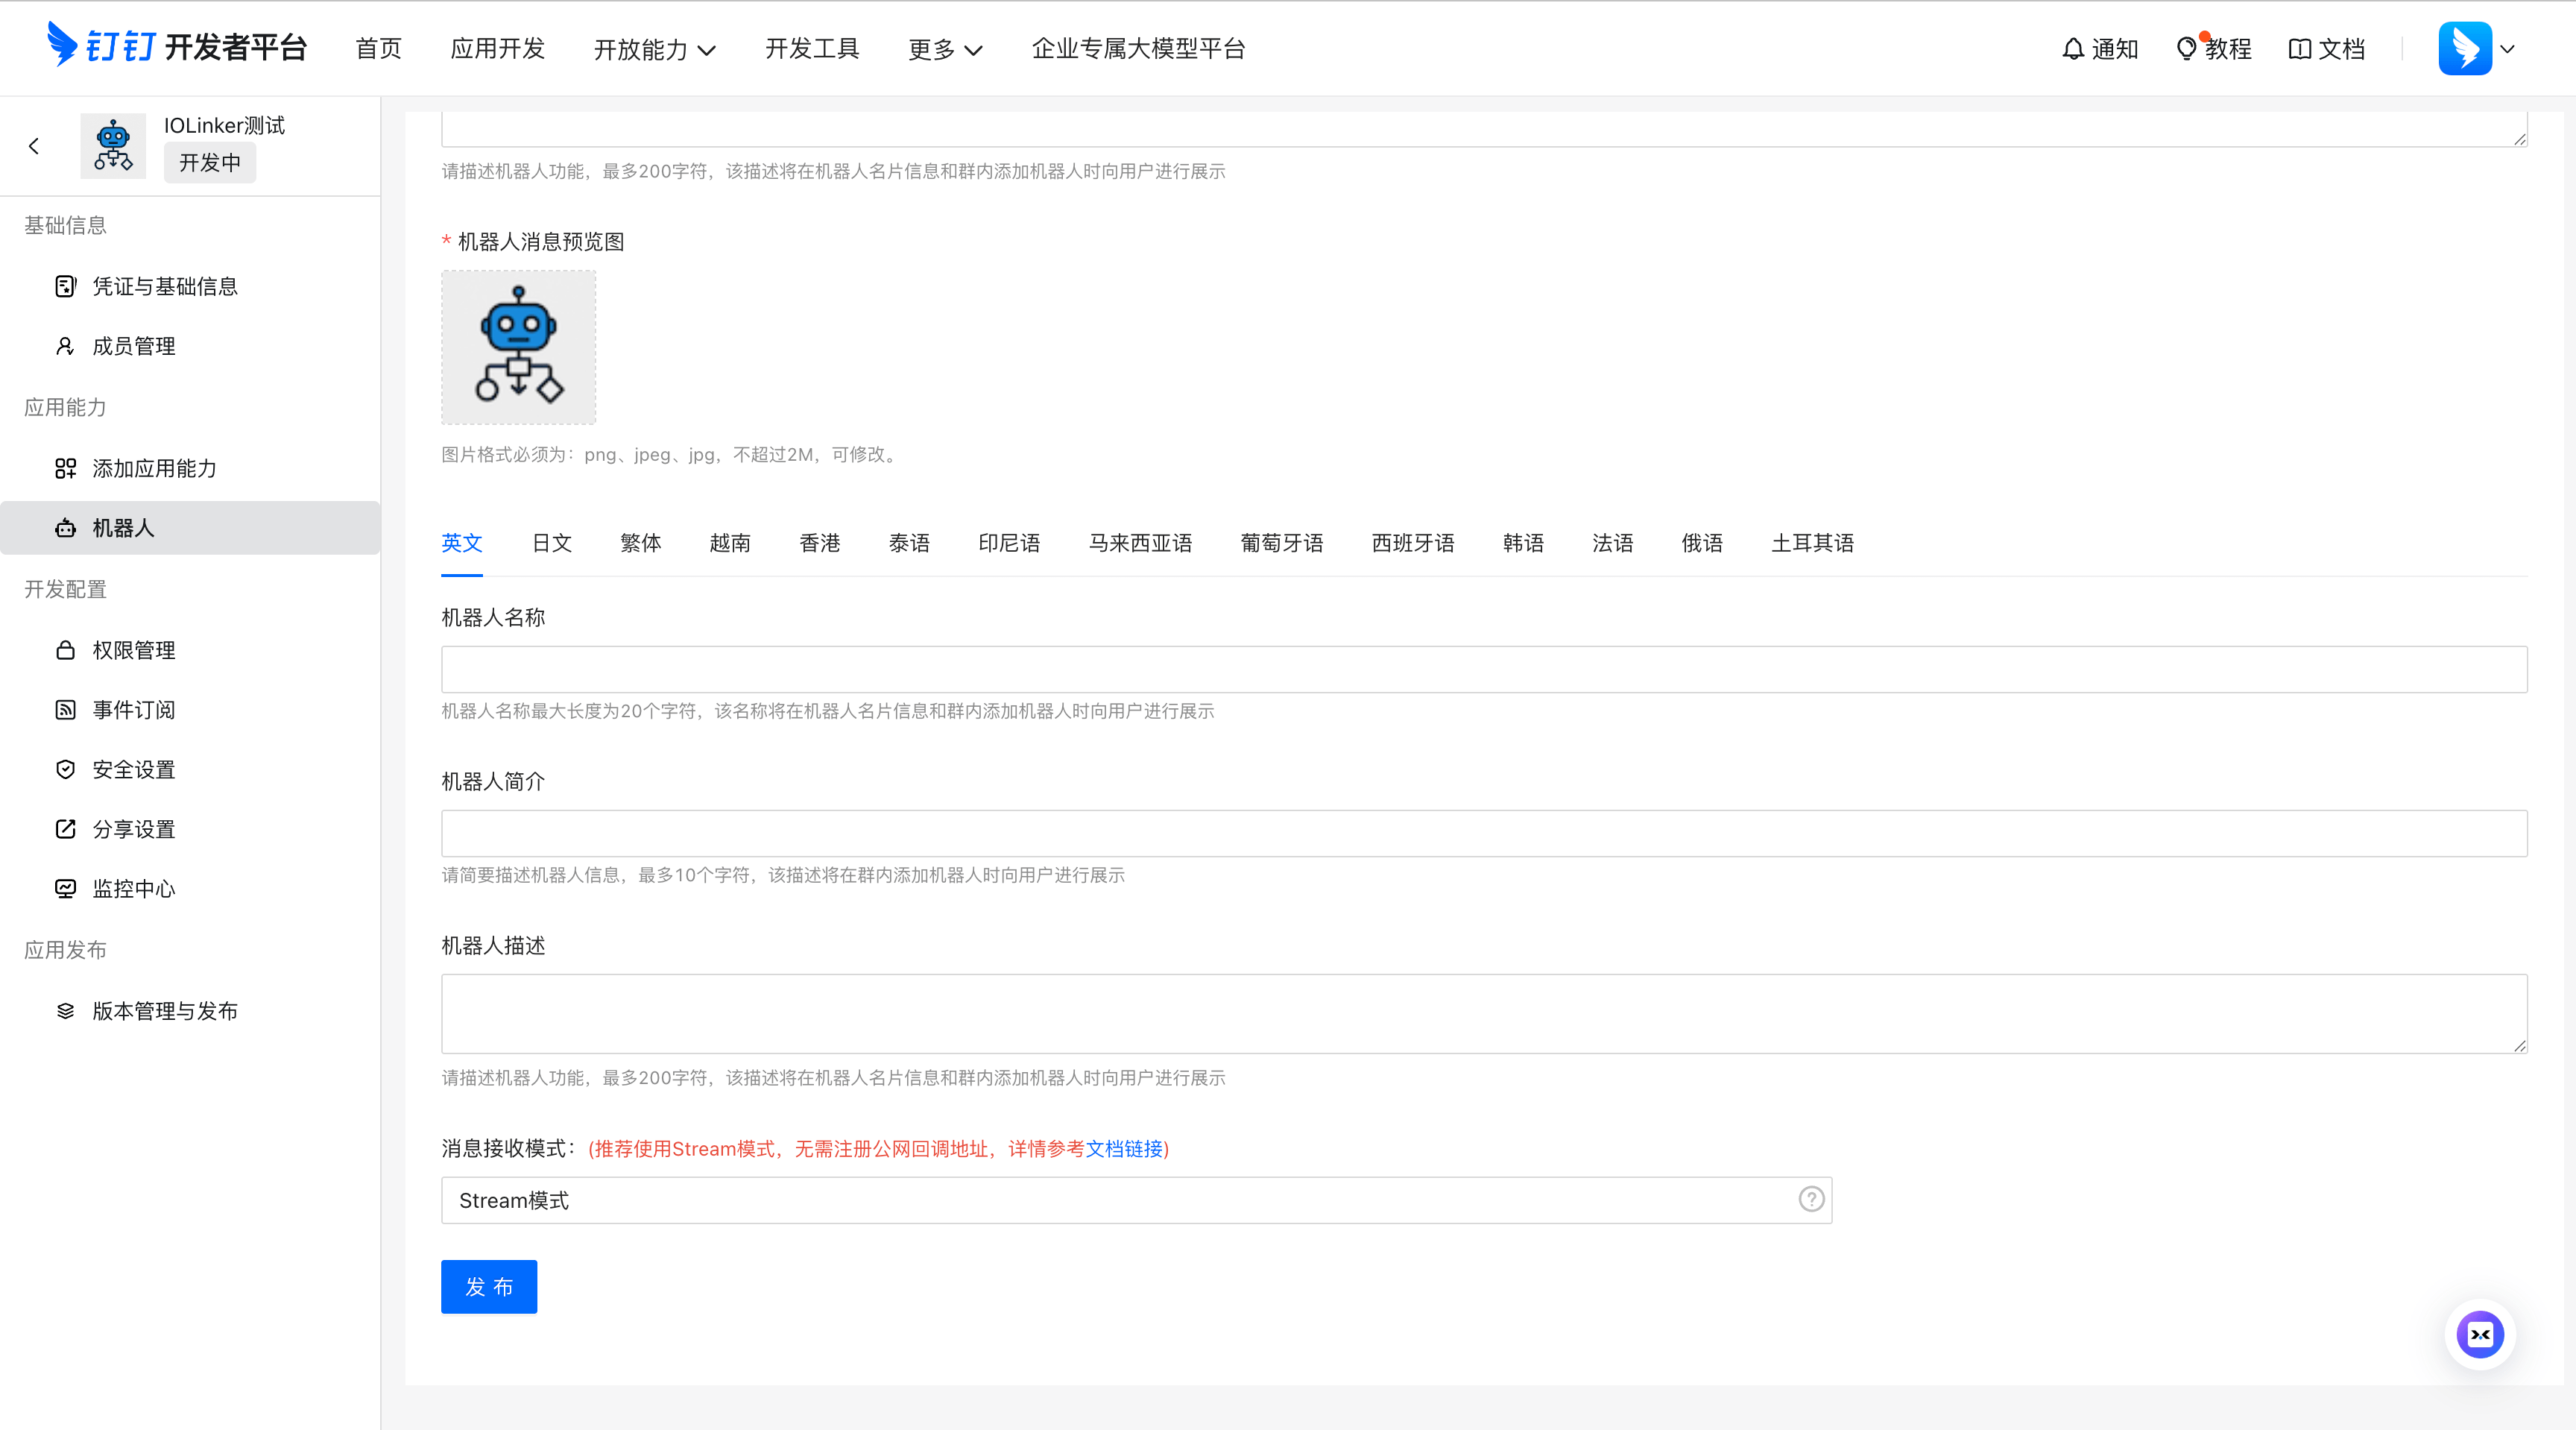This screenshot has height=1430, width=2576.
Task: Open 成员管理 in the sidebar
Action: 133,347
